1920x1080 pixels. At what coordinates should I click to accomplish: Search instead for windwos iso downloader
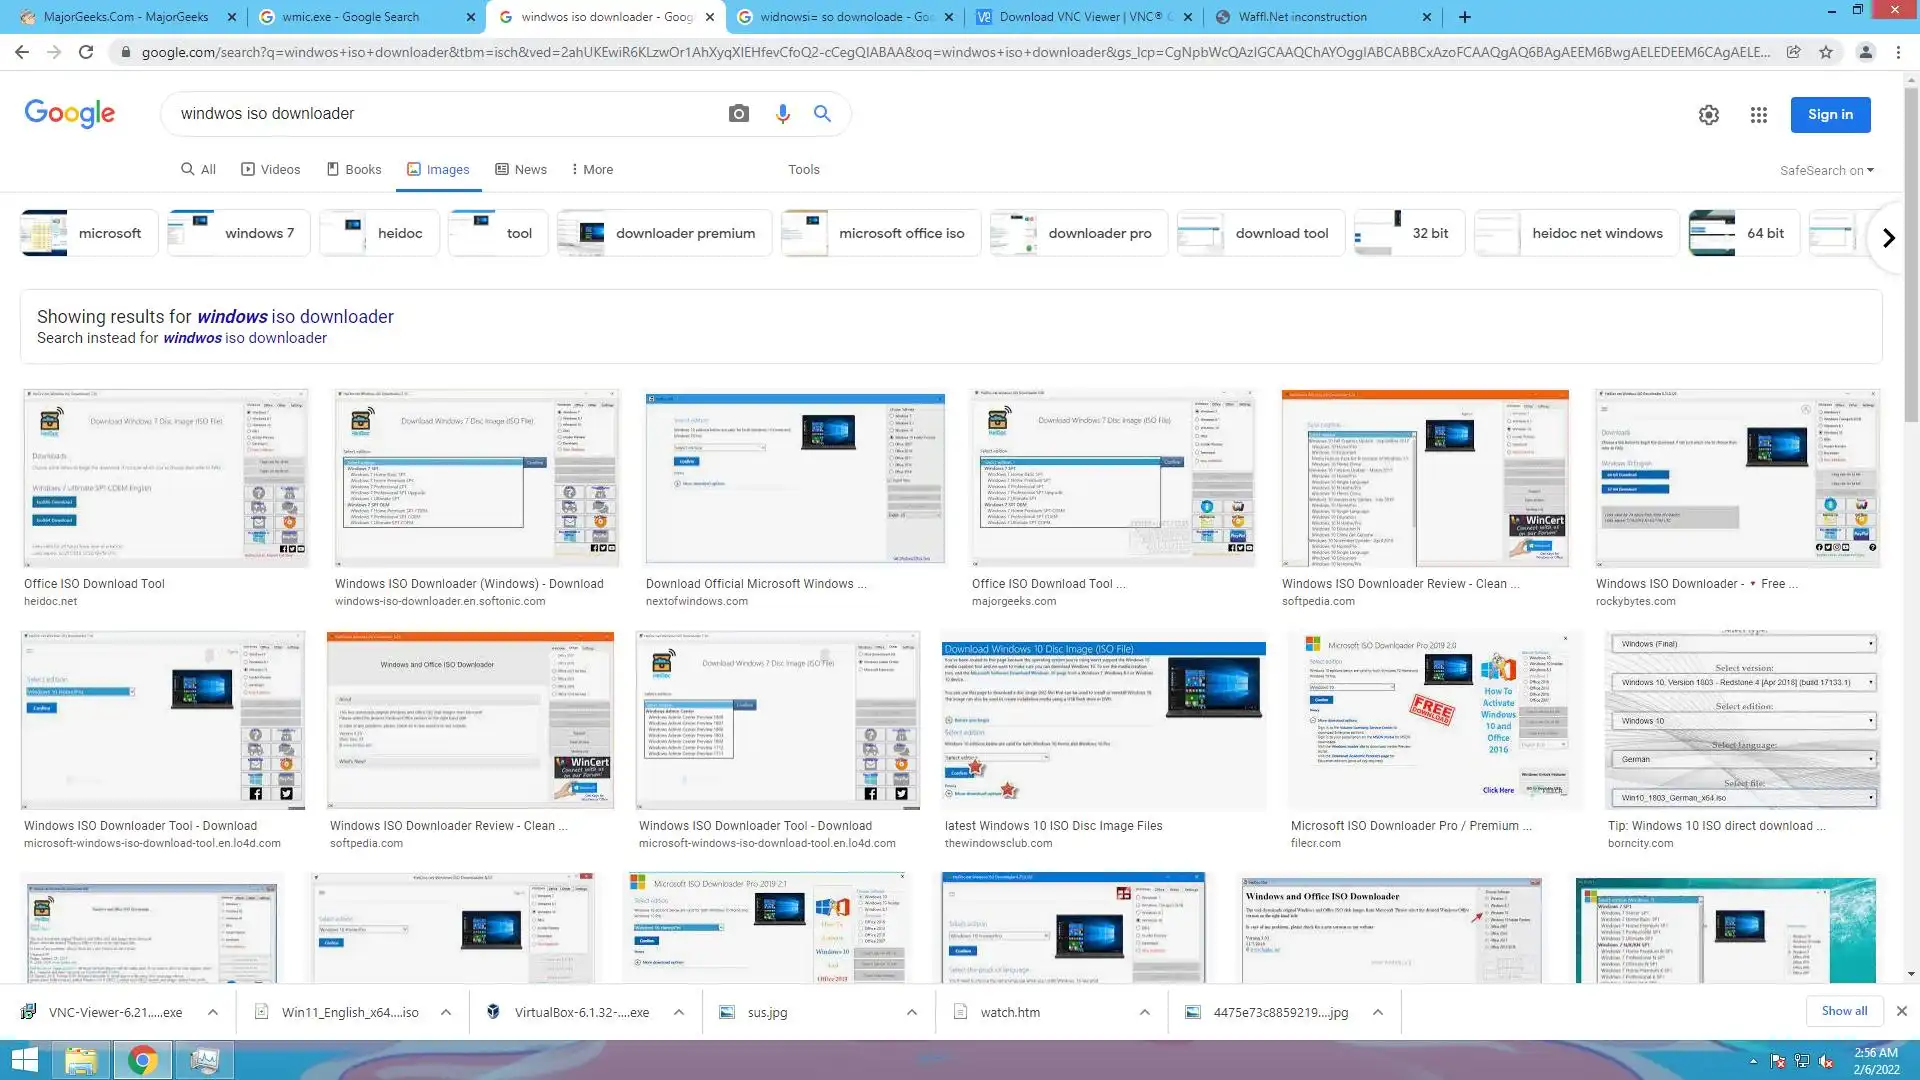pyautogui.click(x=244, y=338)
